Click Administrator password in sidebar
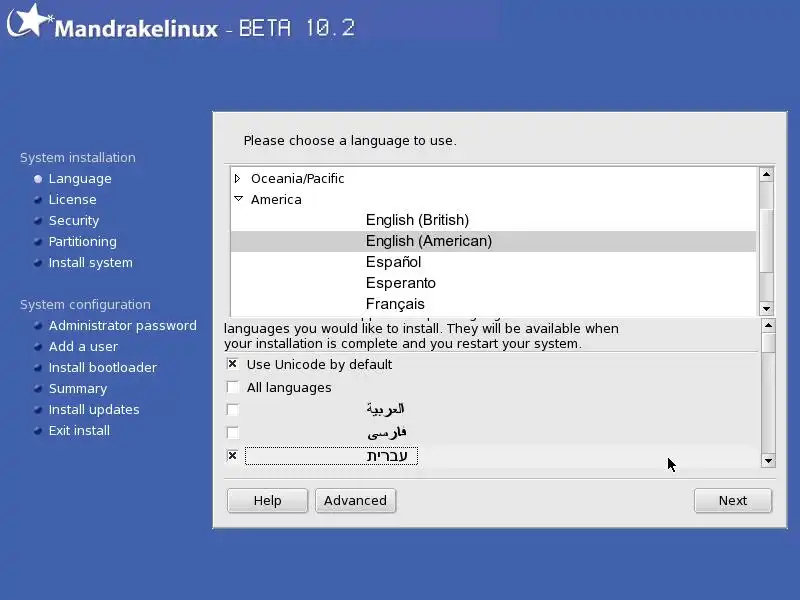 (x=122, y=326)
